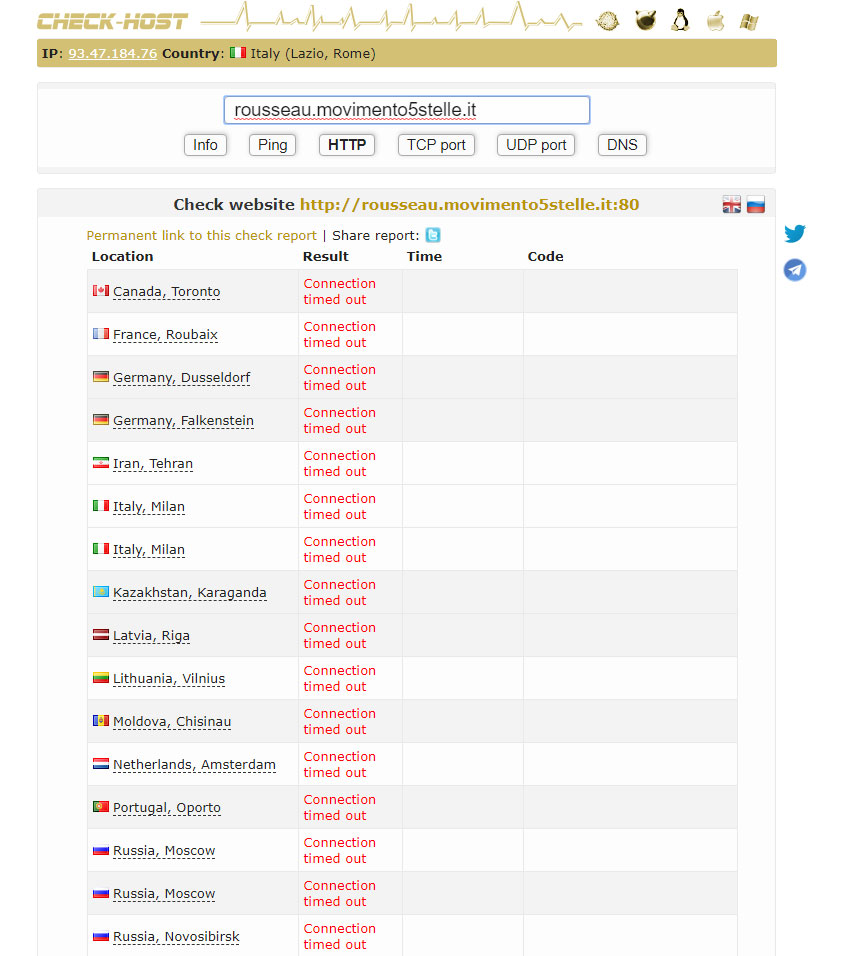Switch language with the UK flag icon
Viewport: 842px width, 956px height.
pos(732,205)
